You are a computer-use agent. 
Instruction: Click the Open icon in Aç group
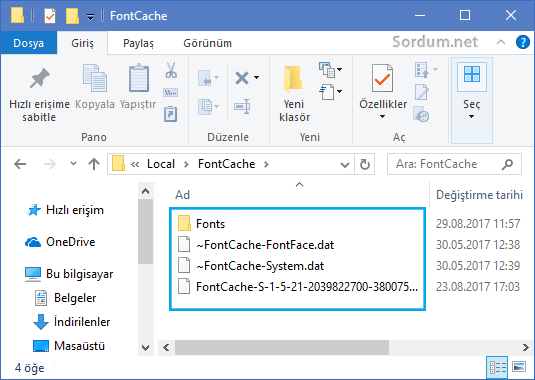coord(422,70)
